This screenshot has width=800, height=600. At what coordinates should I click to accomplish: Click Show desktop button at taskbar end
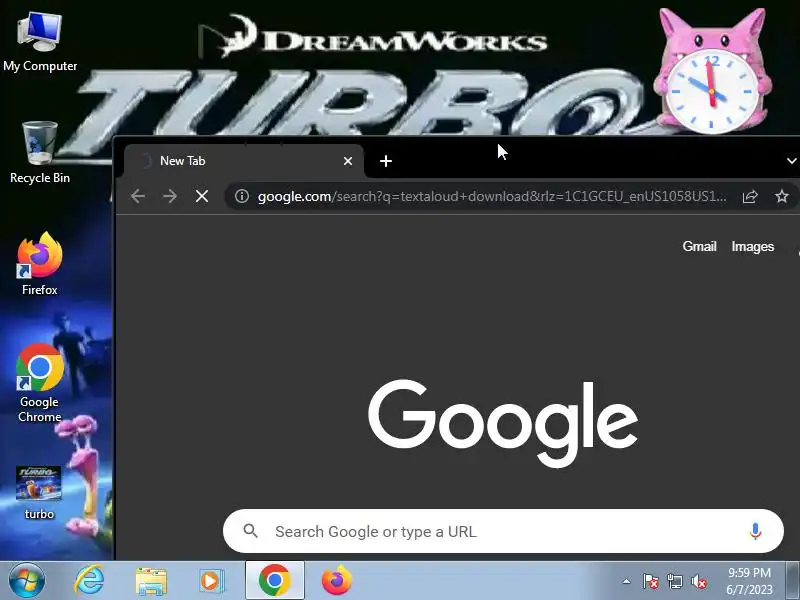793,581
